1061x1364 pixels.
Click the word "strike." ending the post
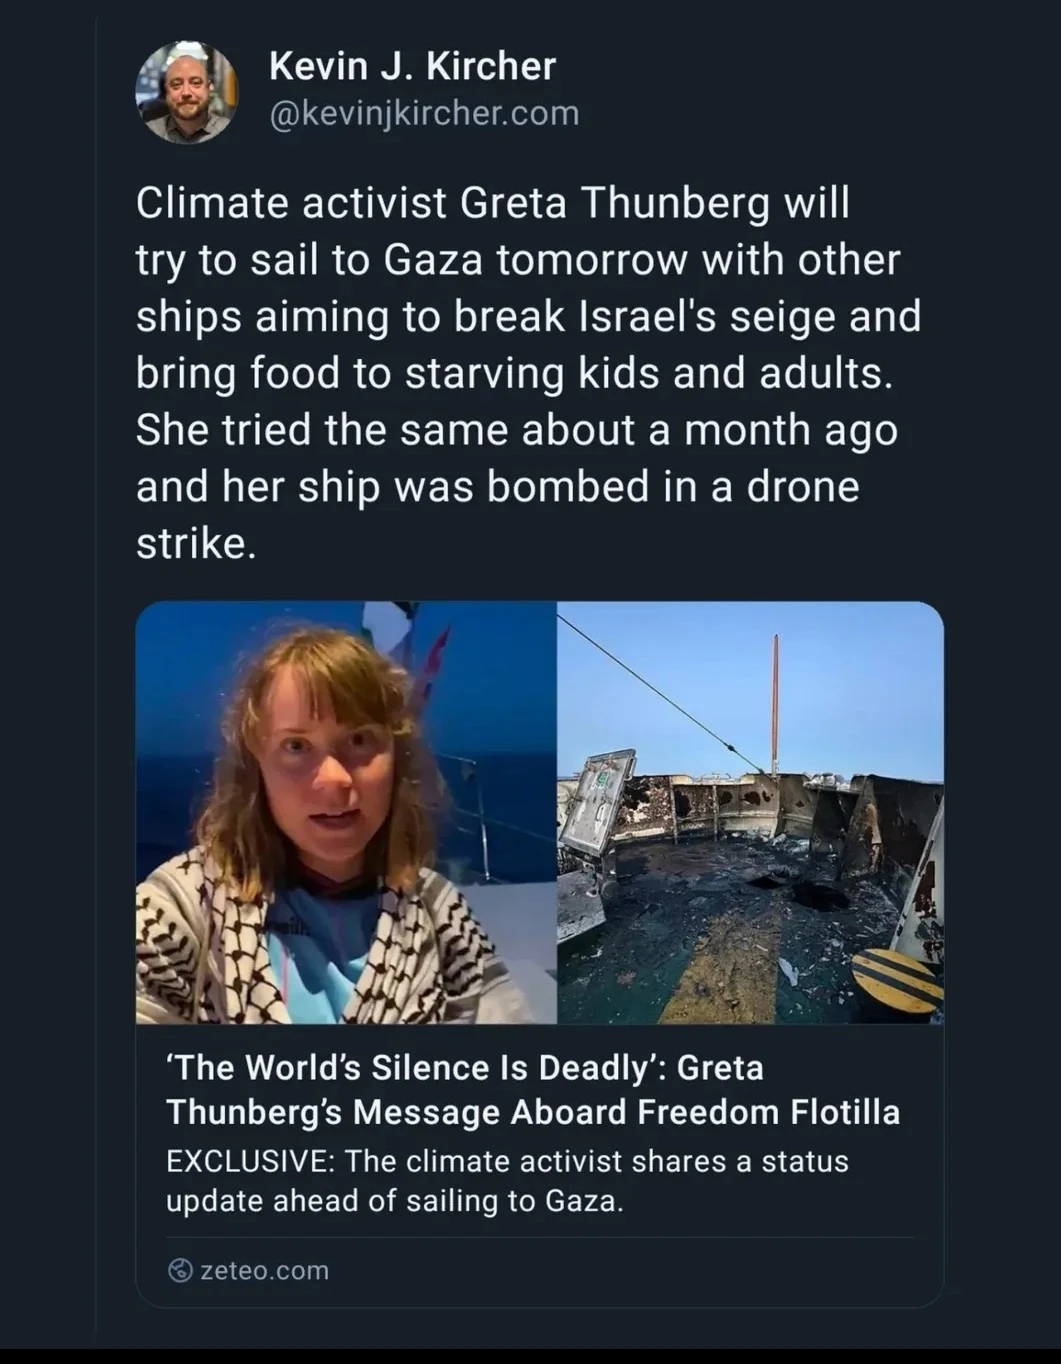click(x=196, y=544)
